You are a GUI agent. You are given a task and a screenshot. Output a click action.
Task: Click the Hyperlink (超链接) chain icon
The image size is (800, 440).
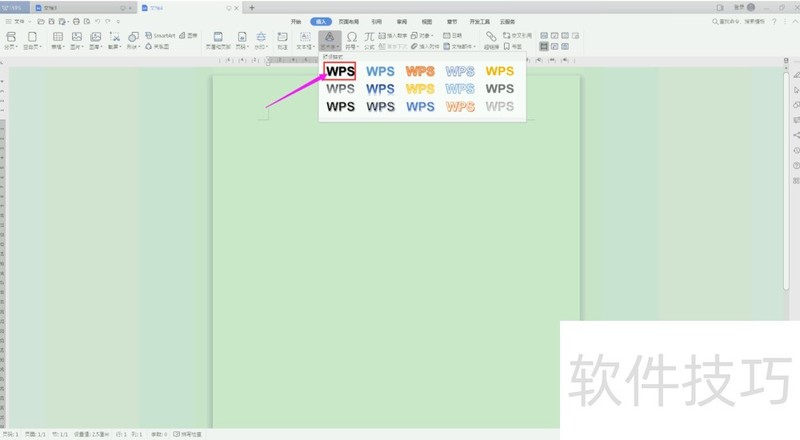point(491,40)
